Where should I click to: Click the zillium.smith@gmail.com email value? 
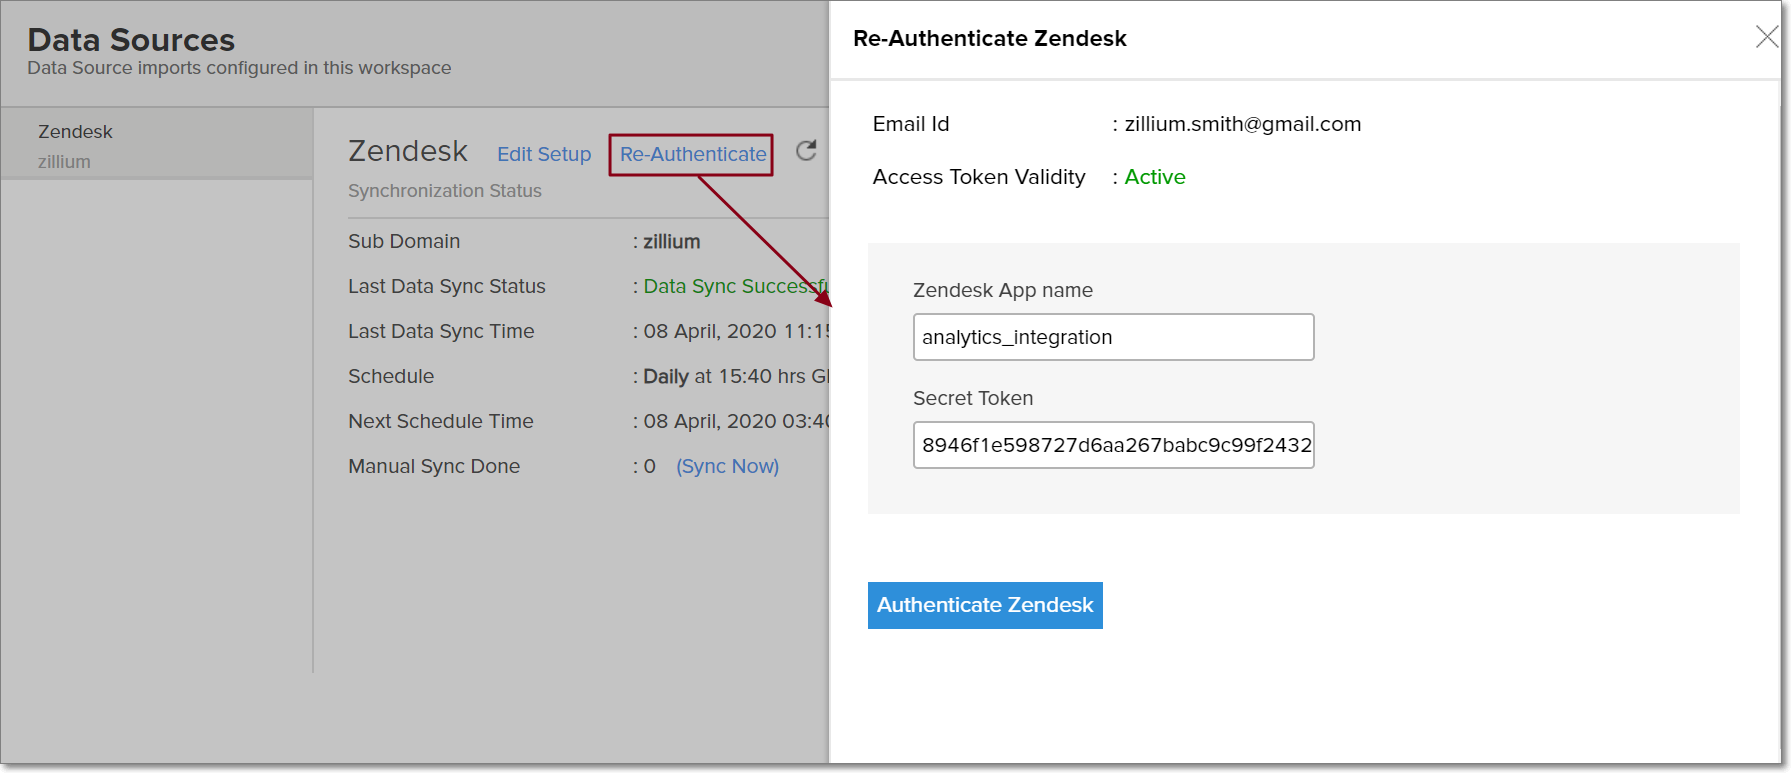pyautogui.click(x=1242, y=124)
